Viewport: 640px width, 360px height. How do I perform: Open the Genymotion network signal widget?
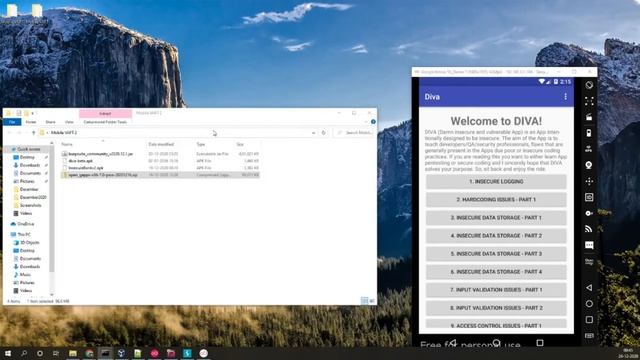coord(589,229)
